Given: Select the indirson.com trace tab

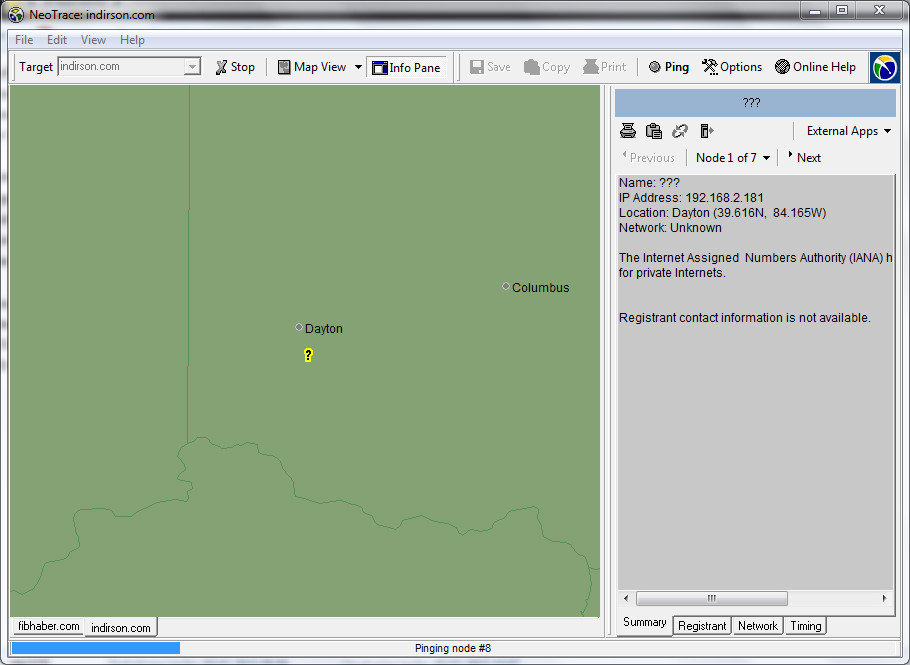Looking at the screenshot, I should pos(121,628).
